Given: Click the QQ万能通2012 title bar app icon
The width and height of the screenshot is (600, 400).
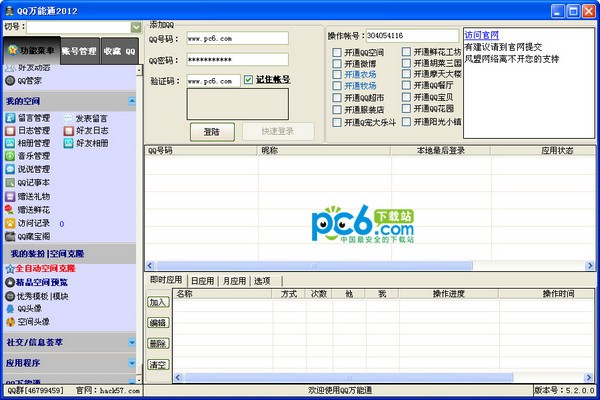Looking at the screenshot, I should tap(9, 10).
